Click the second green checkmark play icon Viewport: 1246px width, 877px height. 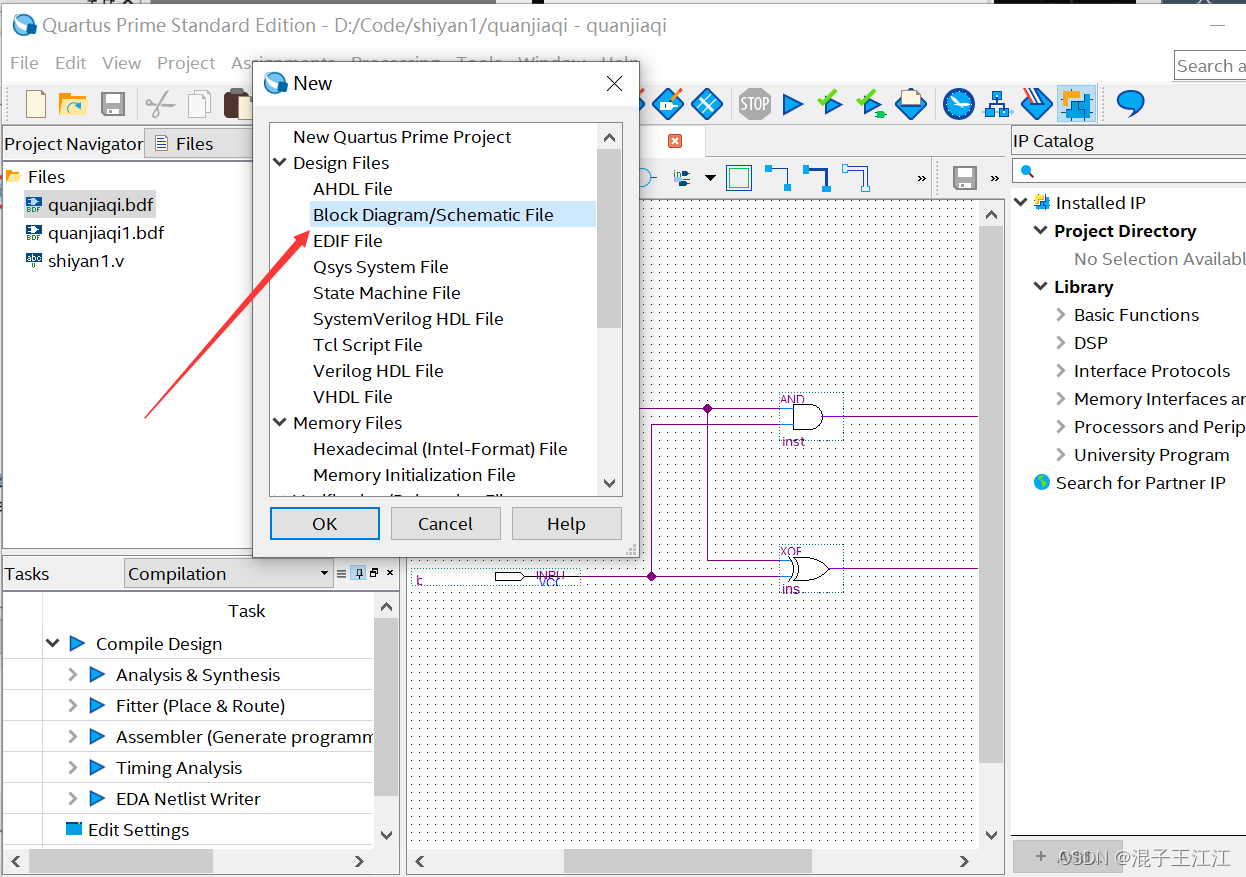(x=871, y=103)
